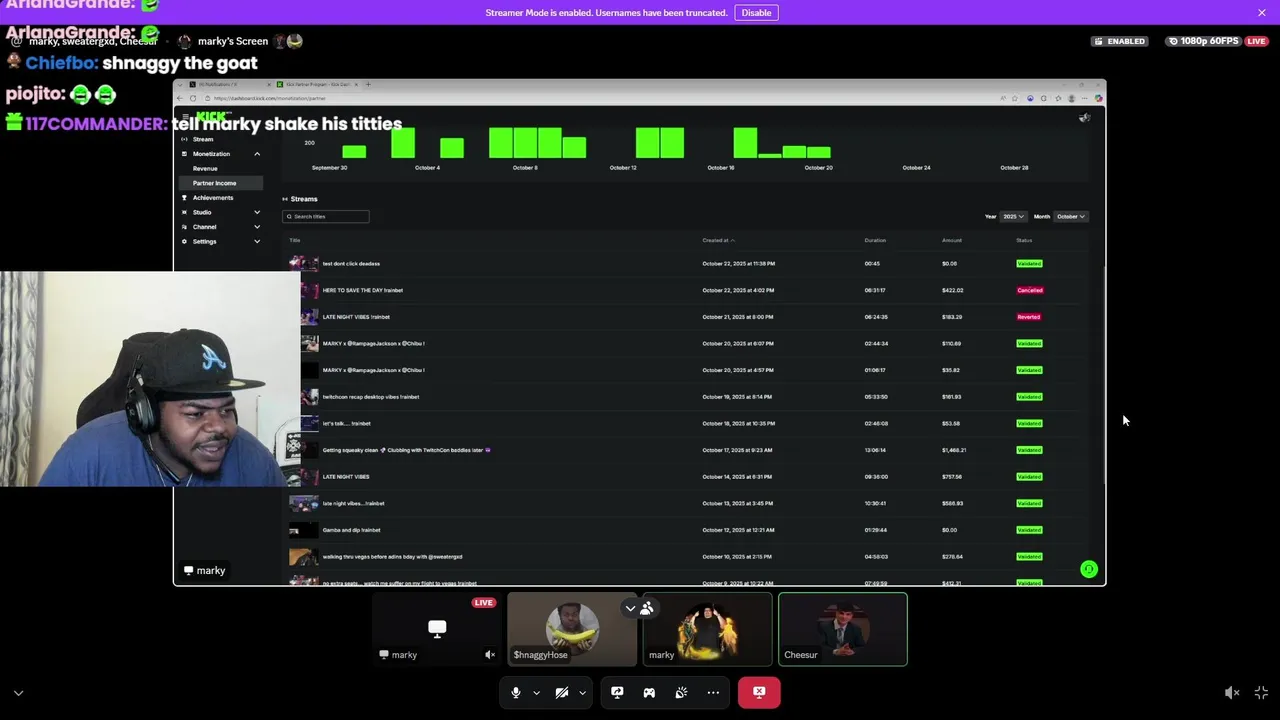The width and height of the screenshot is (1280, 720).
Task: Exit full screen view icon
Action: coord(1261,692)
